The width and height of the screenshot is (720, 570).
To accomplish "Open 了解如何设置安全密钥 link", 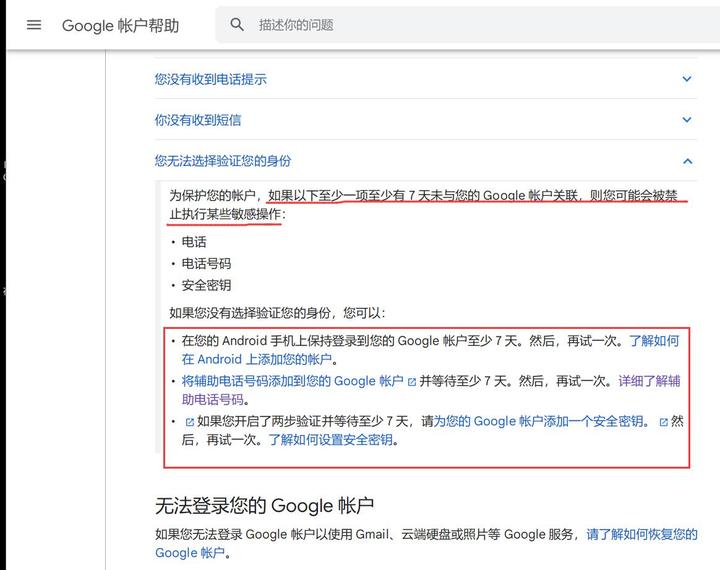I will (x=330, y=440).
